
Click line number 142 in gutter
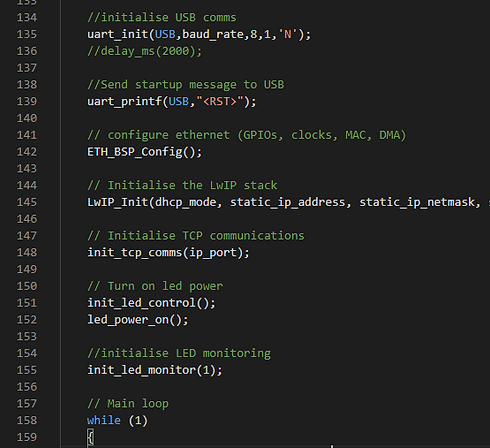coord(27,152)
